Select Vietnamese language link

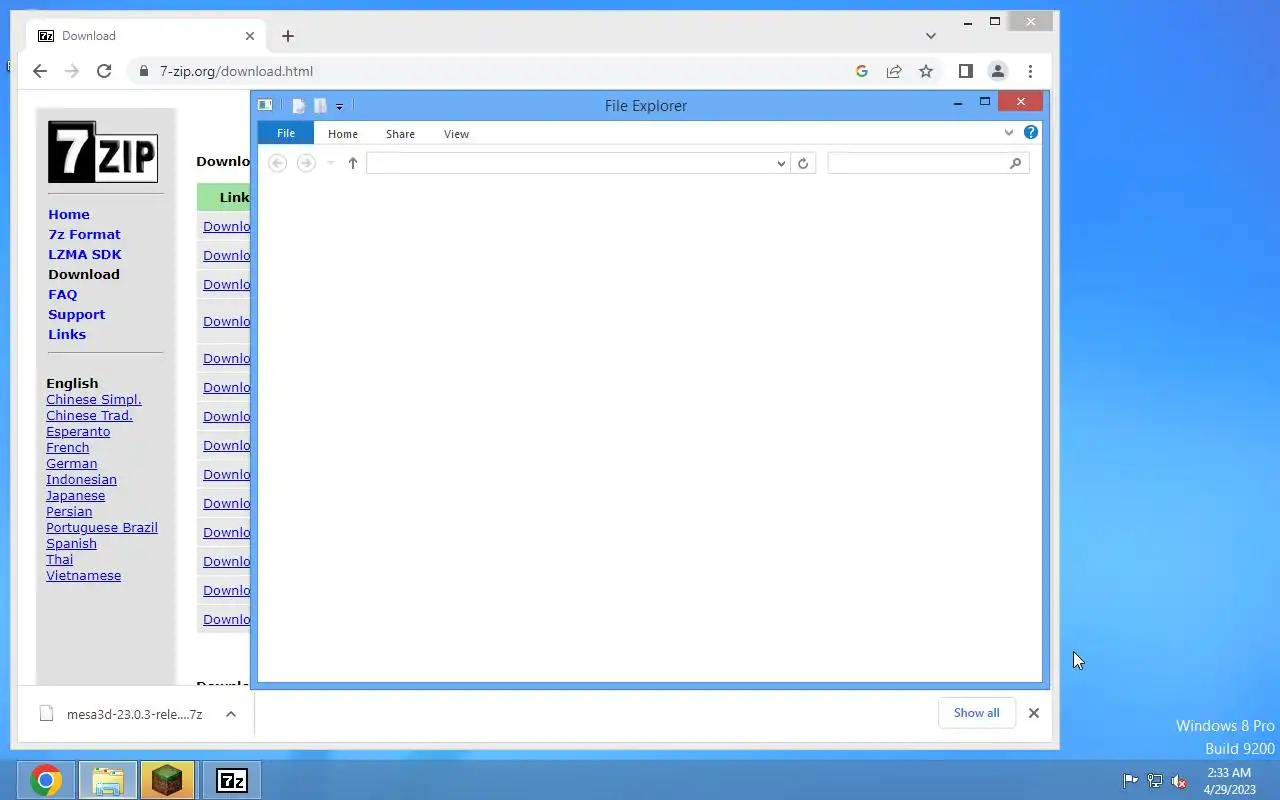[83, 575]
